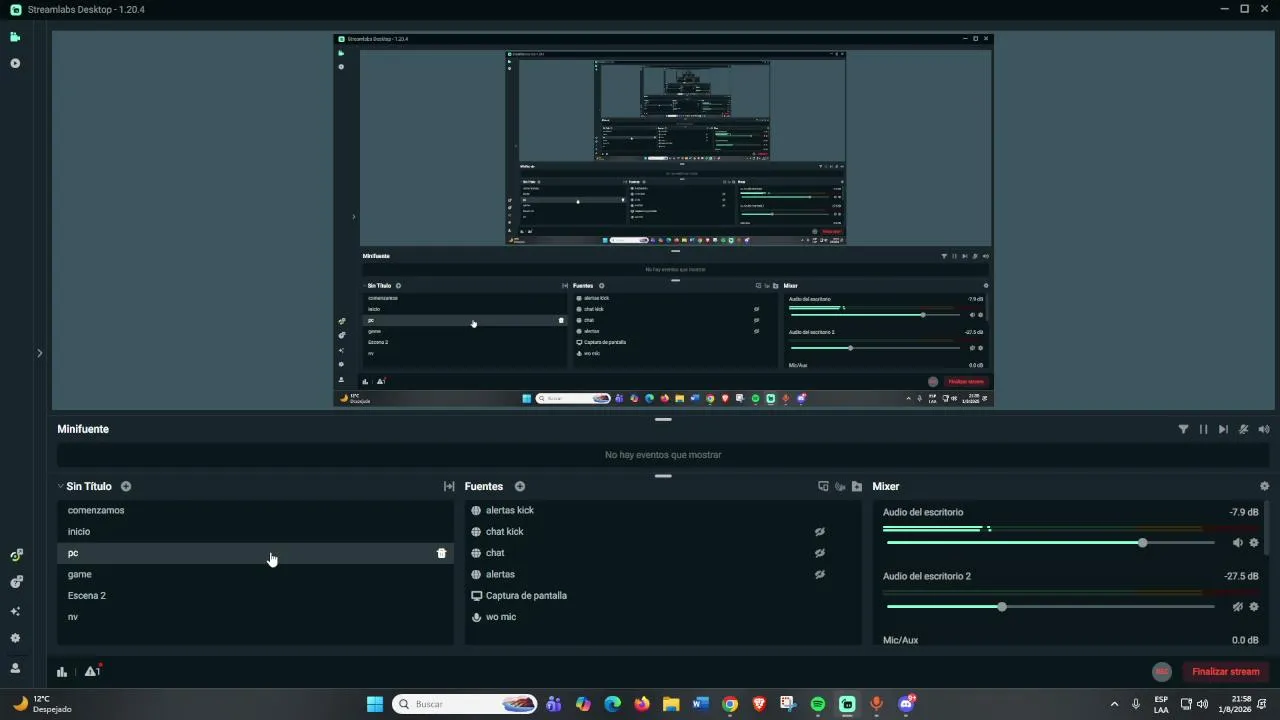The image size is (1280, 720).
Task: Open the stream stats bar chart icon
Action: 62,672
